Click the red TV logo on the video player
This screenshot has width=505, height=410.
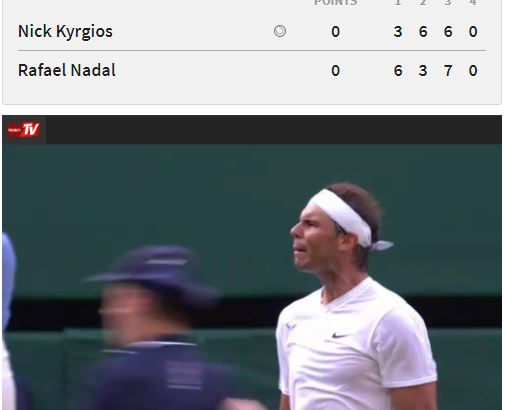24,130
